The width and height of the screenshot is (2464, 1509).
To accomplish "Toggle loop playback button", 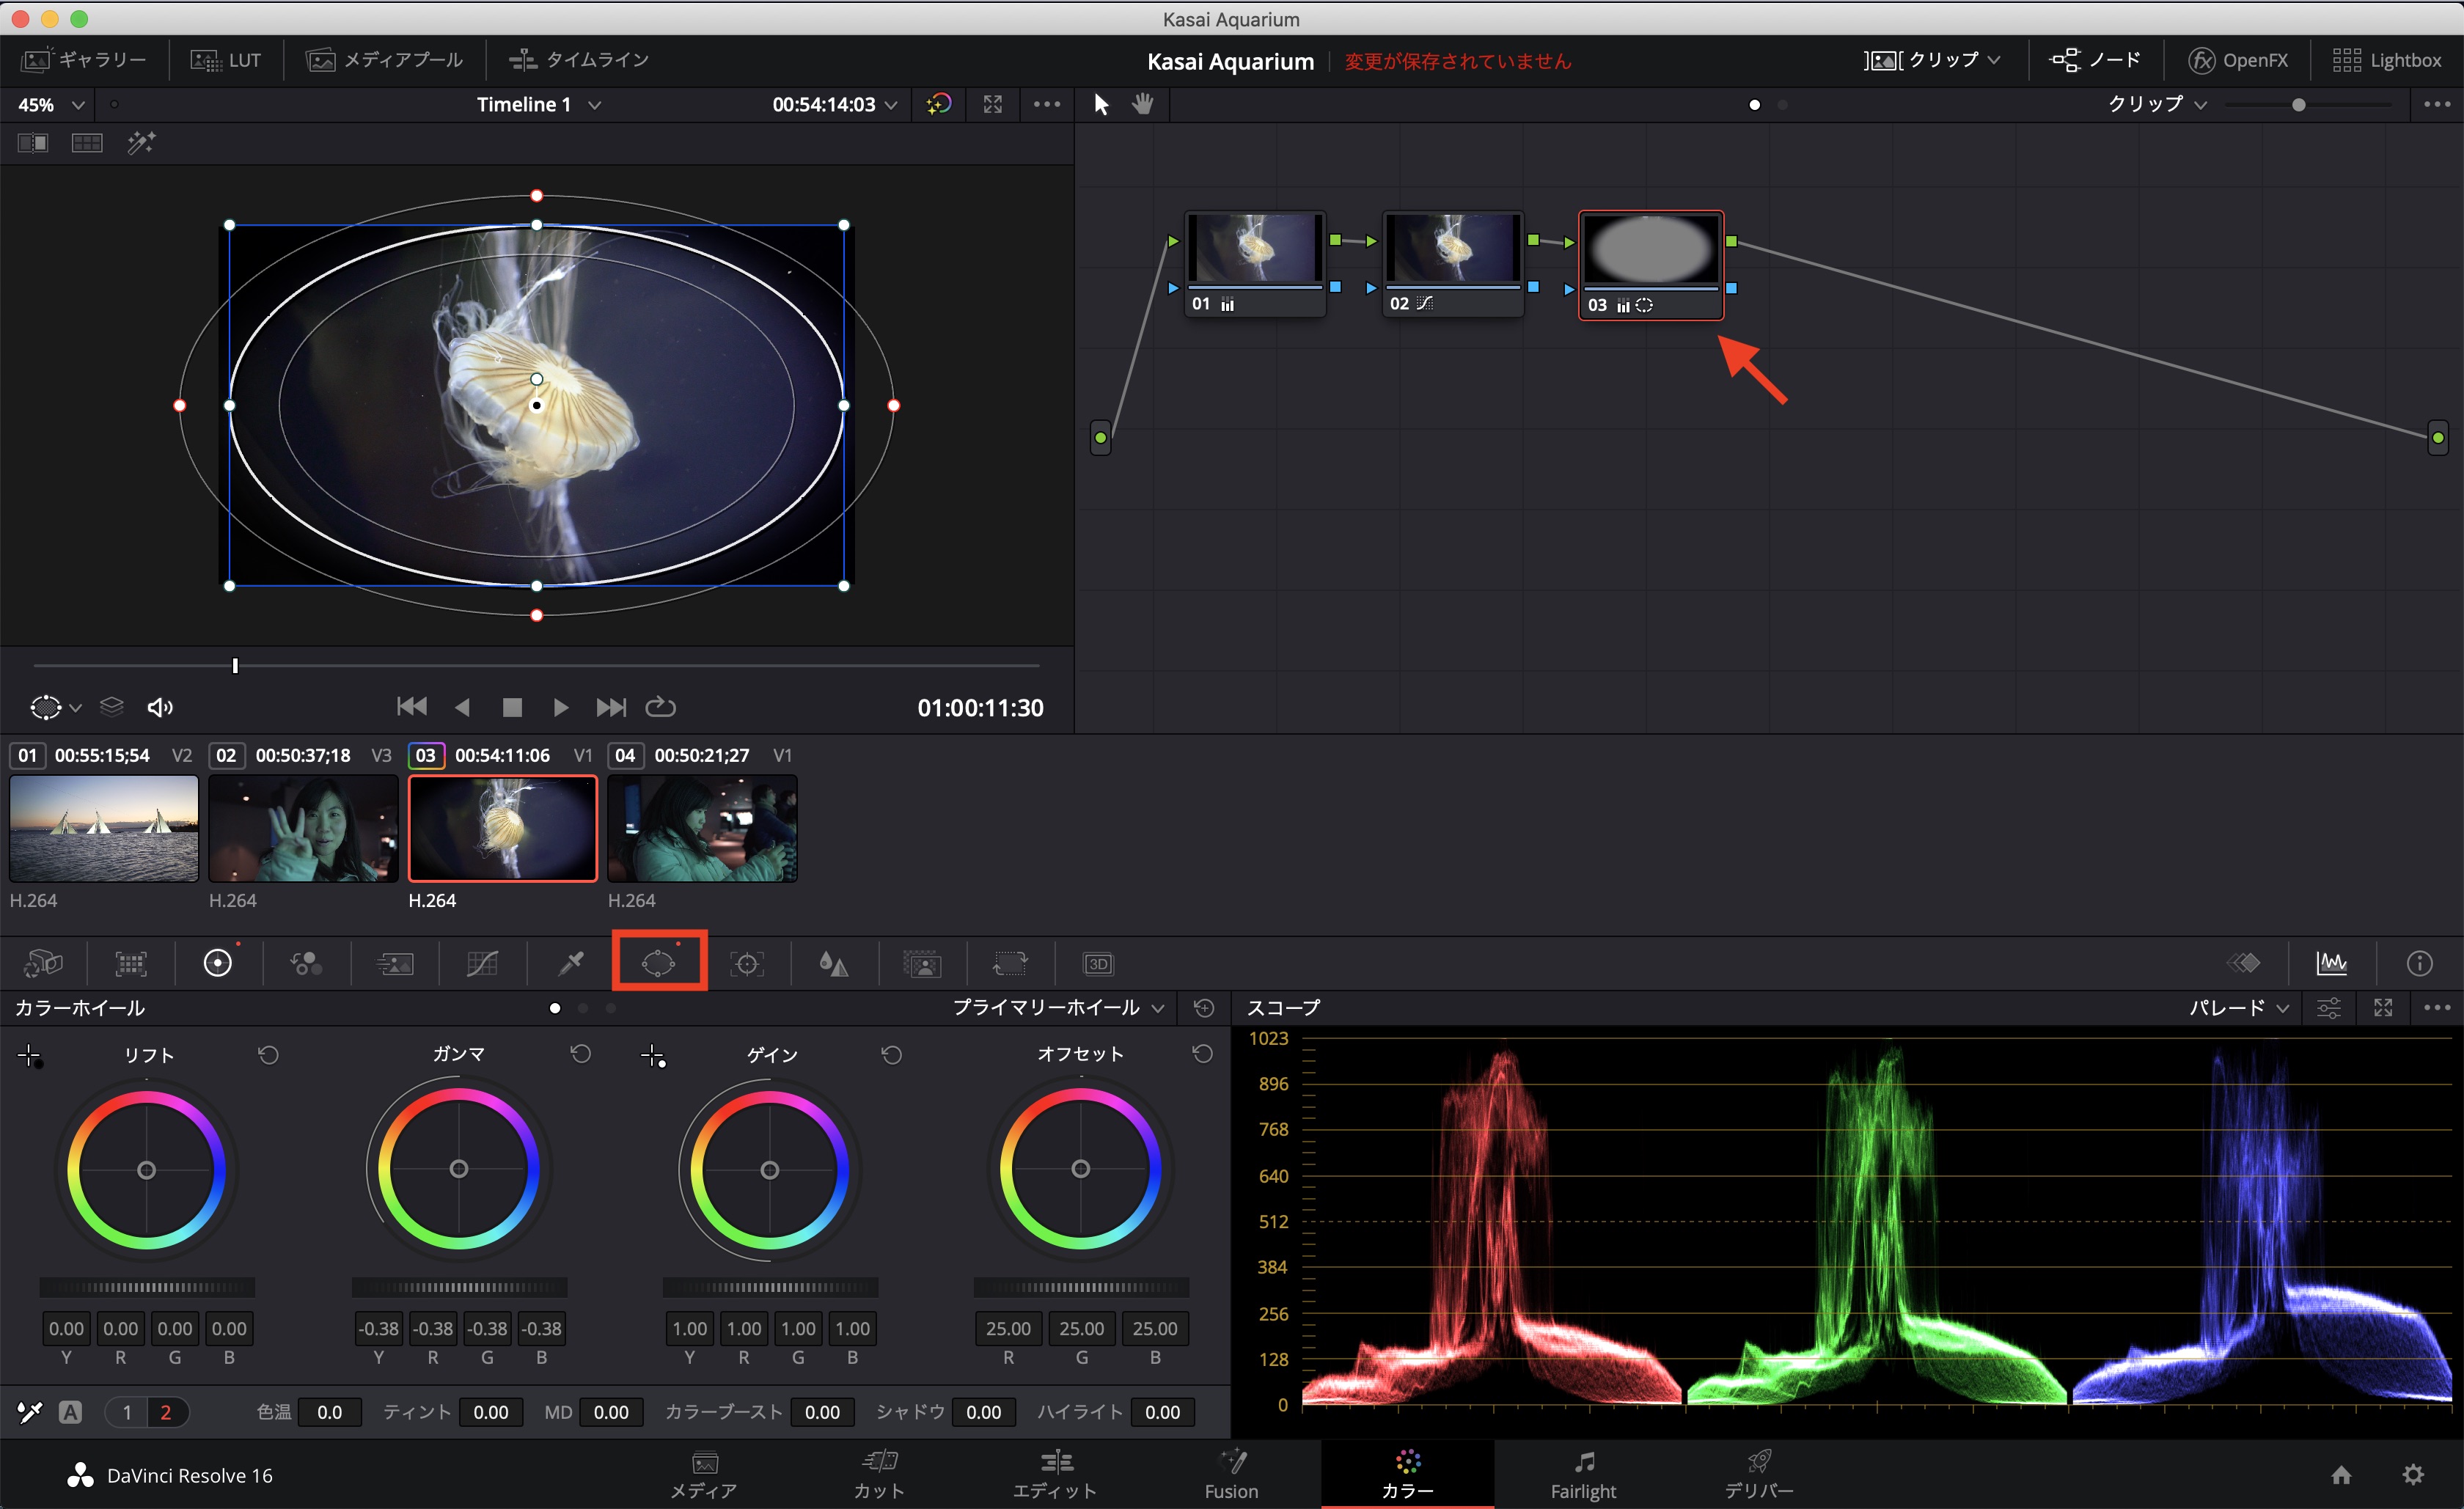I will pos(660,708).
